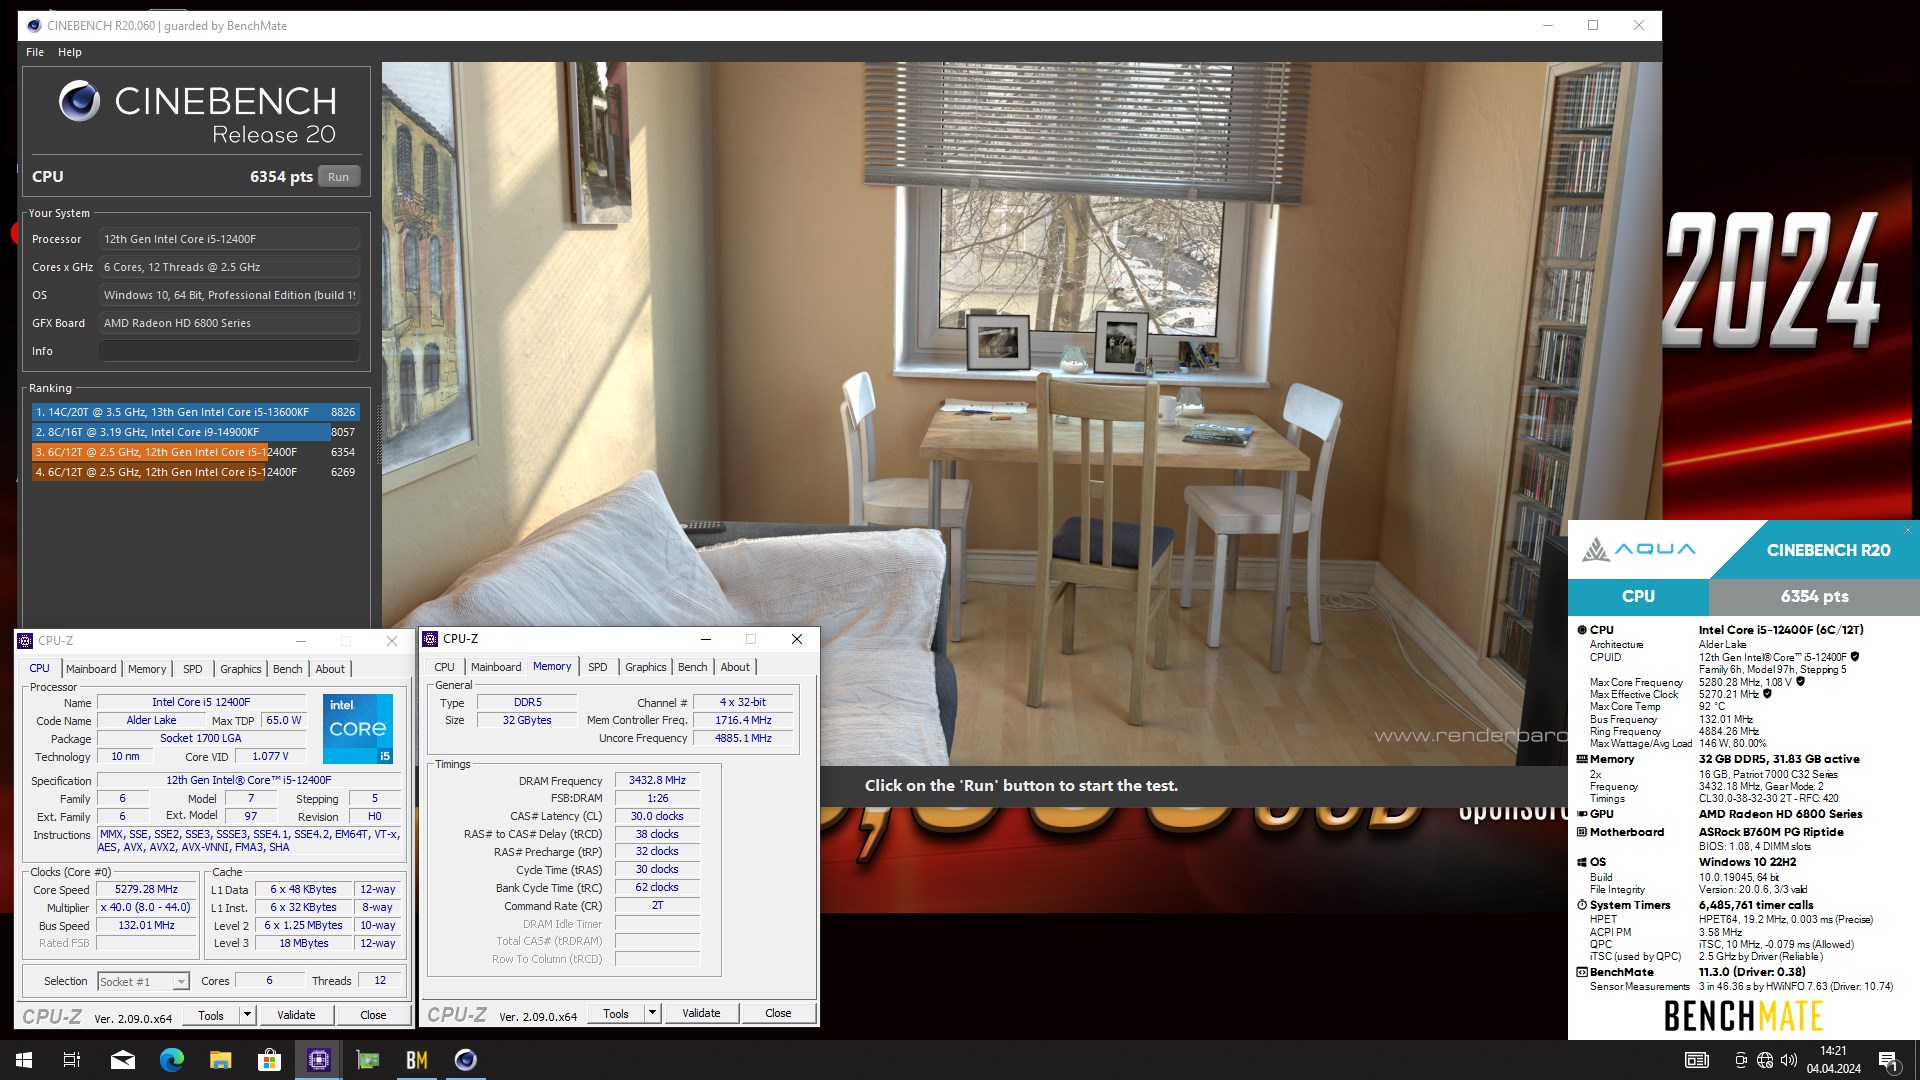Select ranking entry i5-13600KF 8826
Image resolution: width=1920 pixels, height=1080 pixels.
(195, 412)
